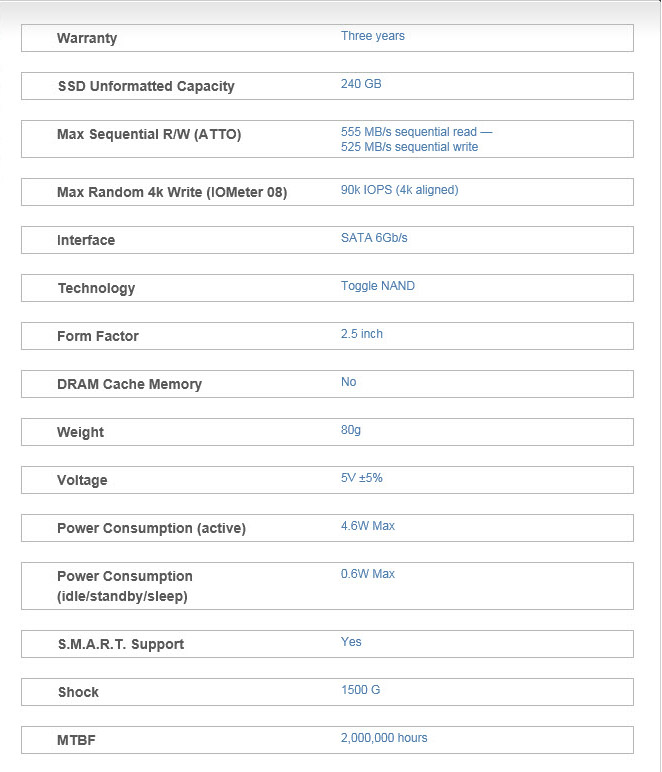Select the Toggle NAND technology value
This screenshot has height=772, width=662.
point(378,286)
